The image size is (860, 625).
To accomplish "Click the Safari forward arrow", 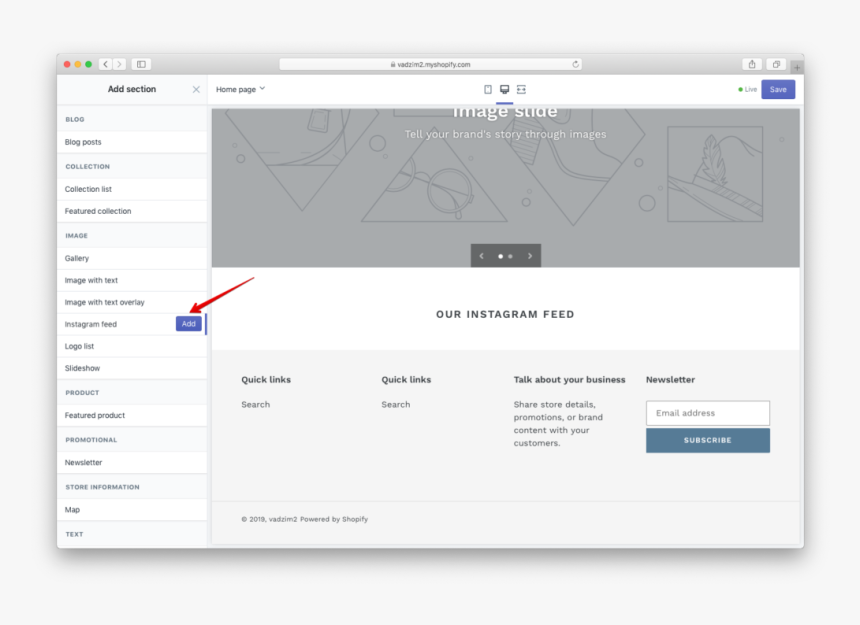I will [x=119, y=64].
